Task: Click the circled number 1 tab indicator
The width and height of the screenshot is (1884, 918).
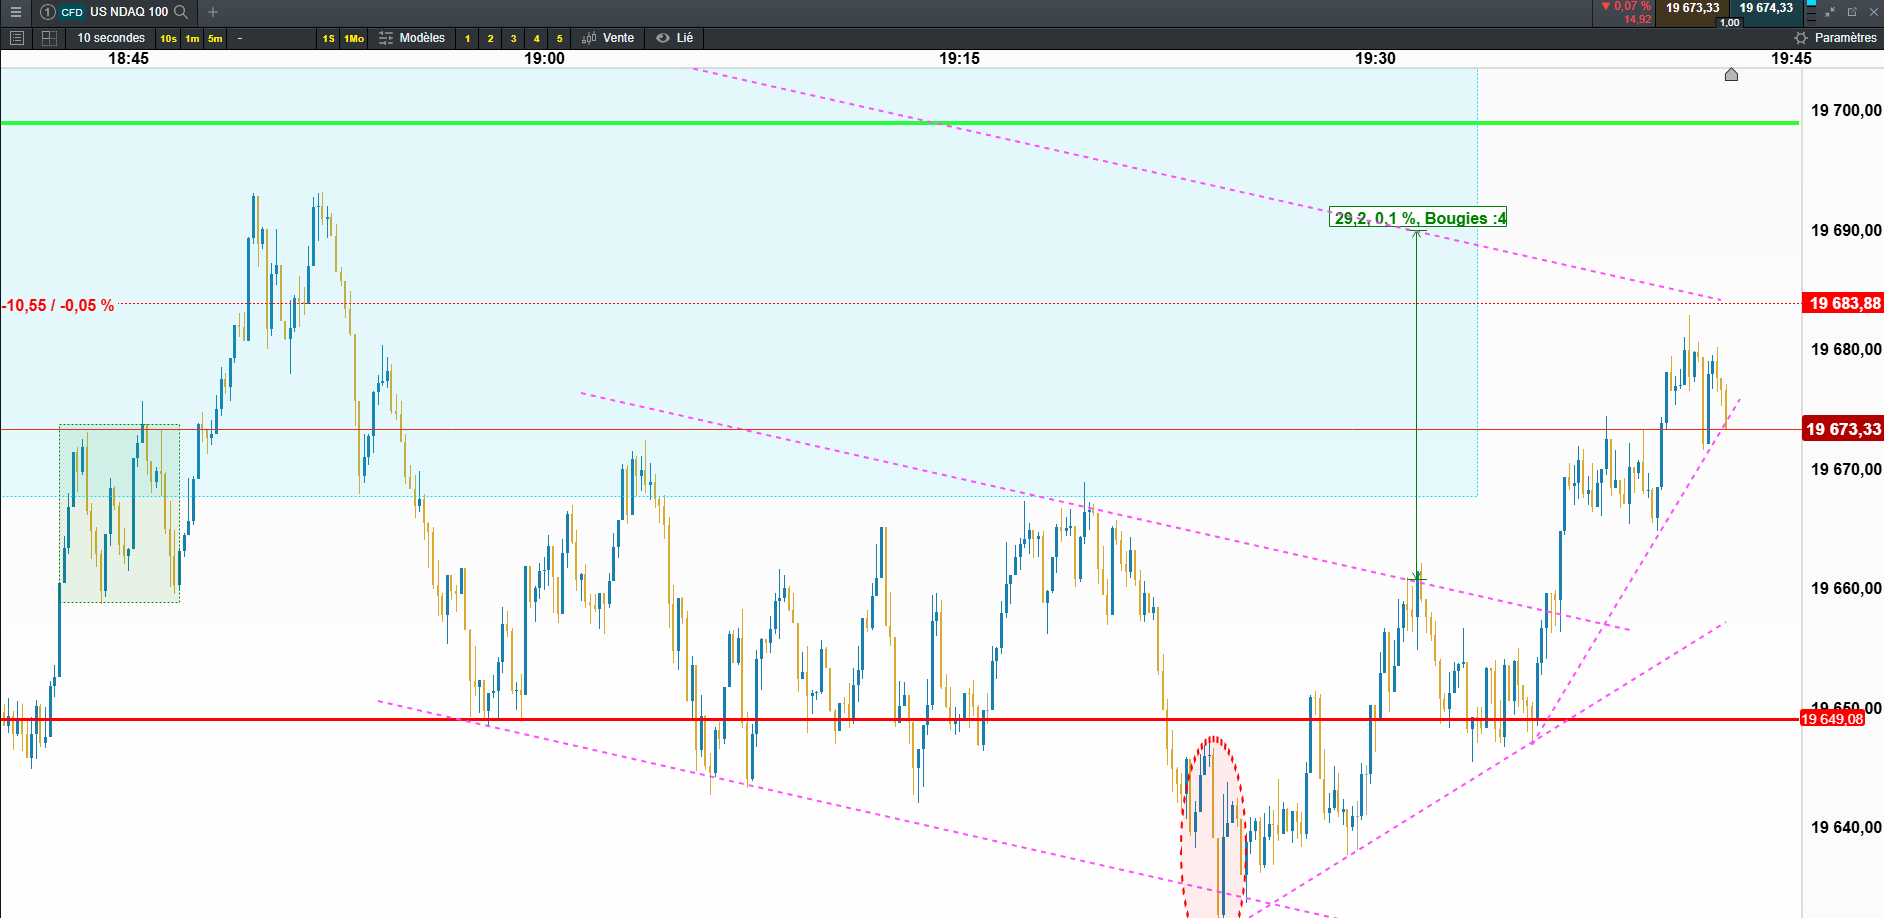Action: [47, 12]
